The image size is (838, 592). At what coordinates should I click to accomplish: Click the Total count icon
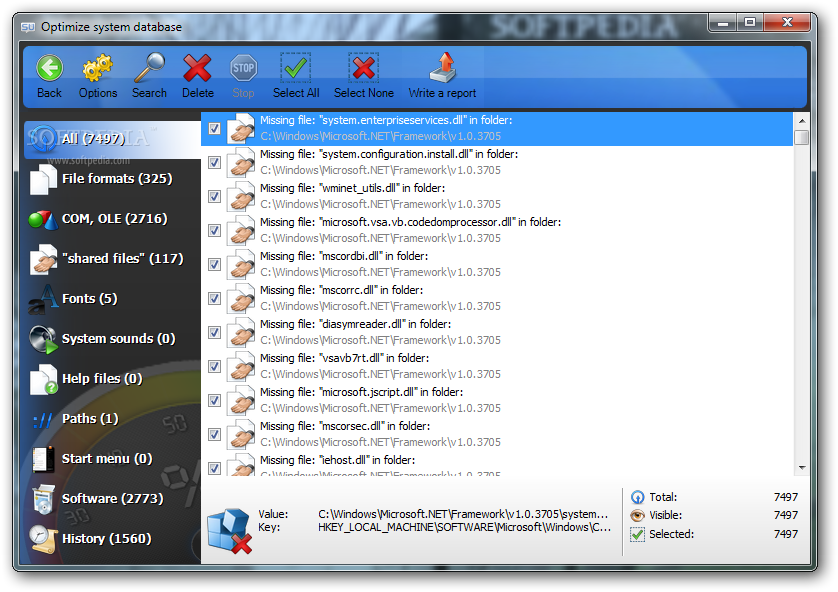[x=637, y=497]
